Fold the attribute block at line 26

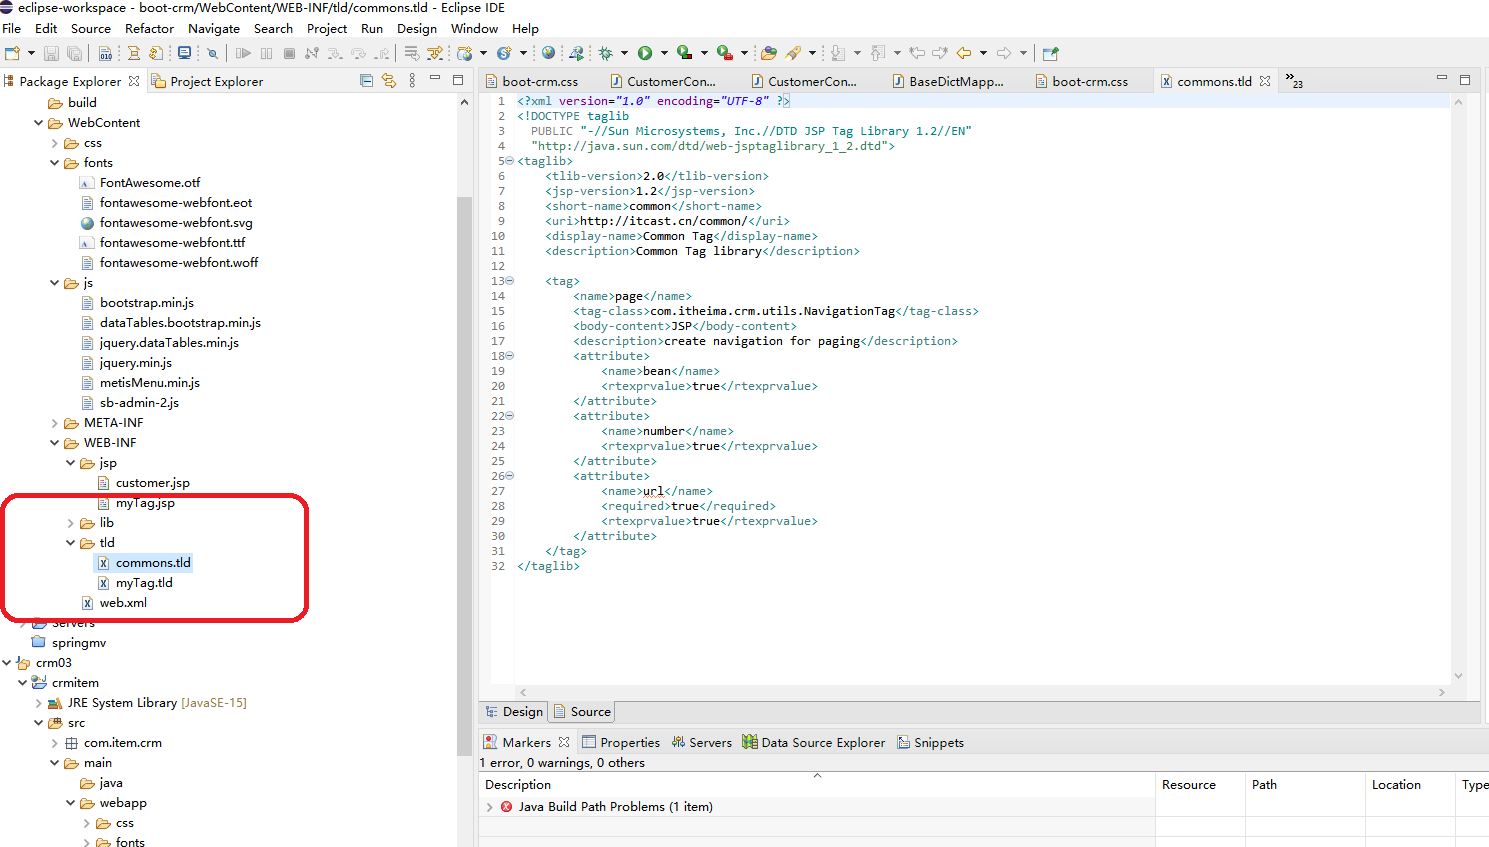tap(509, 476)
